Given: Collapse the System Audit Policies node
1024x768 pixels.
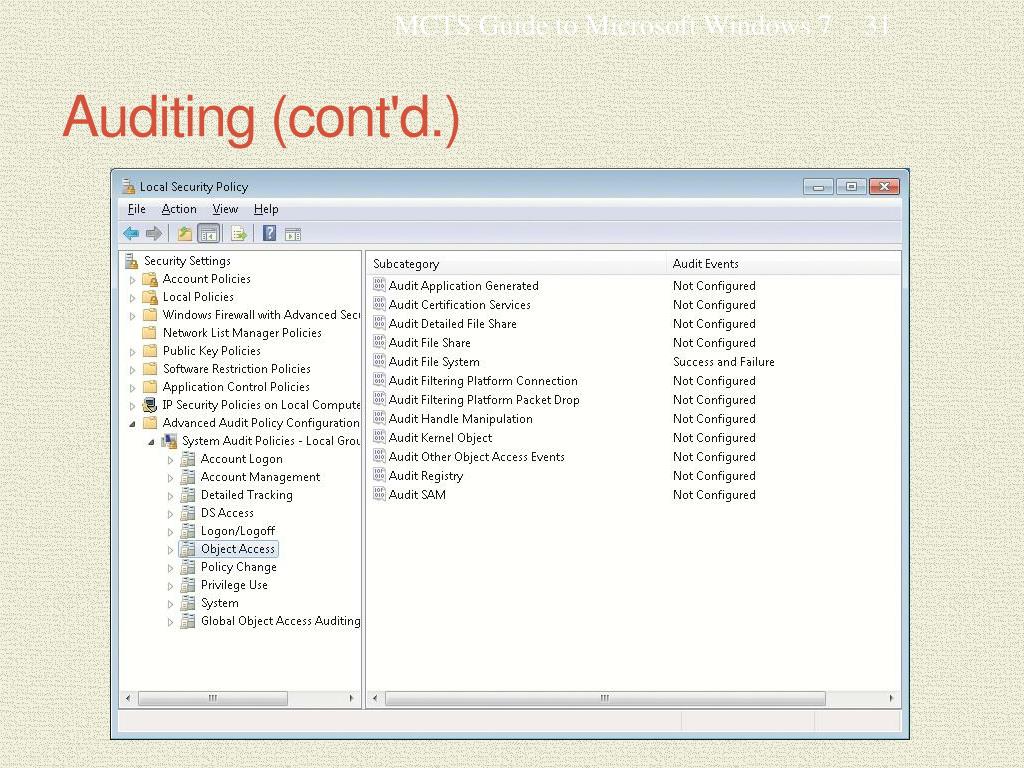Looking at the screenshot, I should pyautogui.click(x=152, y=442).
